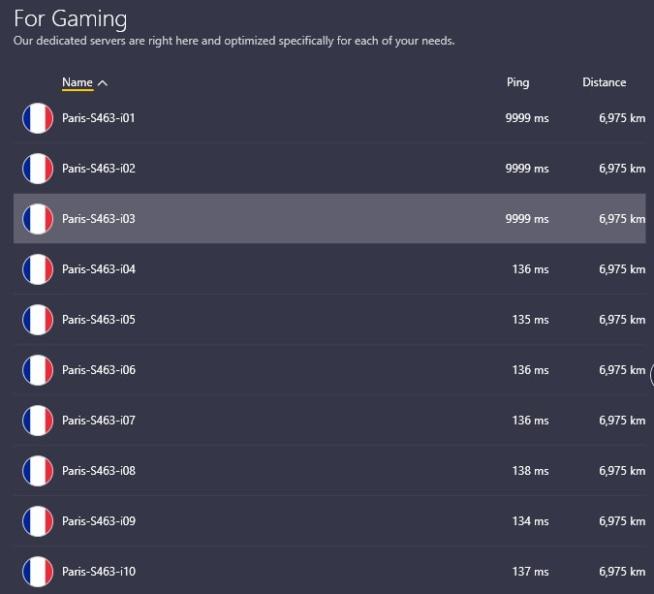Click the For Gaming section heading
The image size is (654, 594).
tap(70, 18)
